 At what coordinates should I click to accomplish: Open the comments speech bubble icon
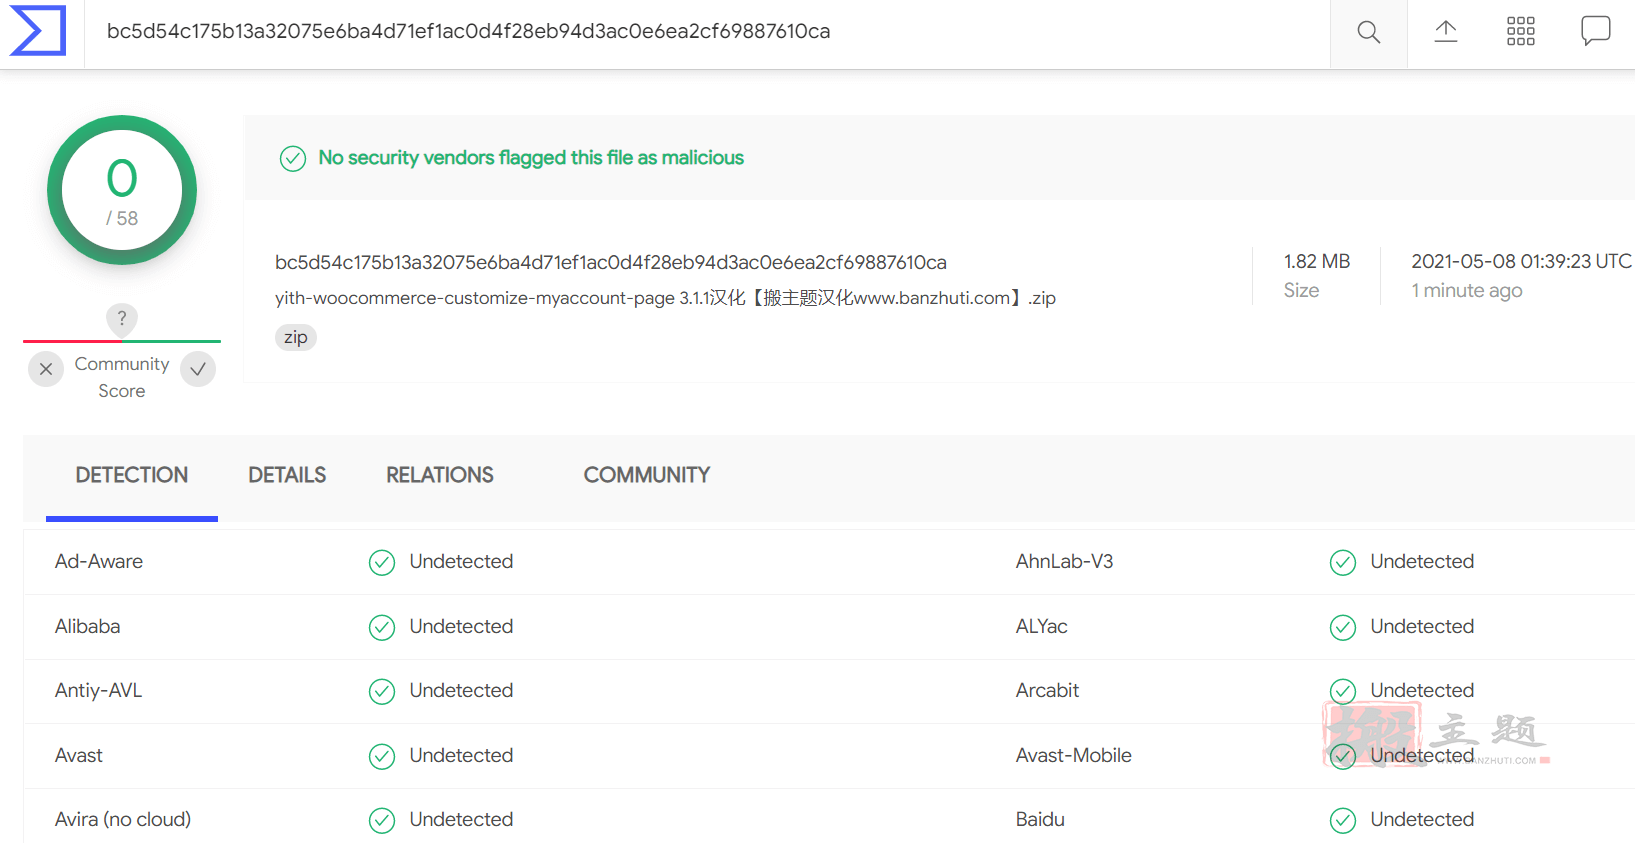coord(1595,31)
